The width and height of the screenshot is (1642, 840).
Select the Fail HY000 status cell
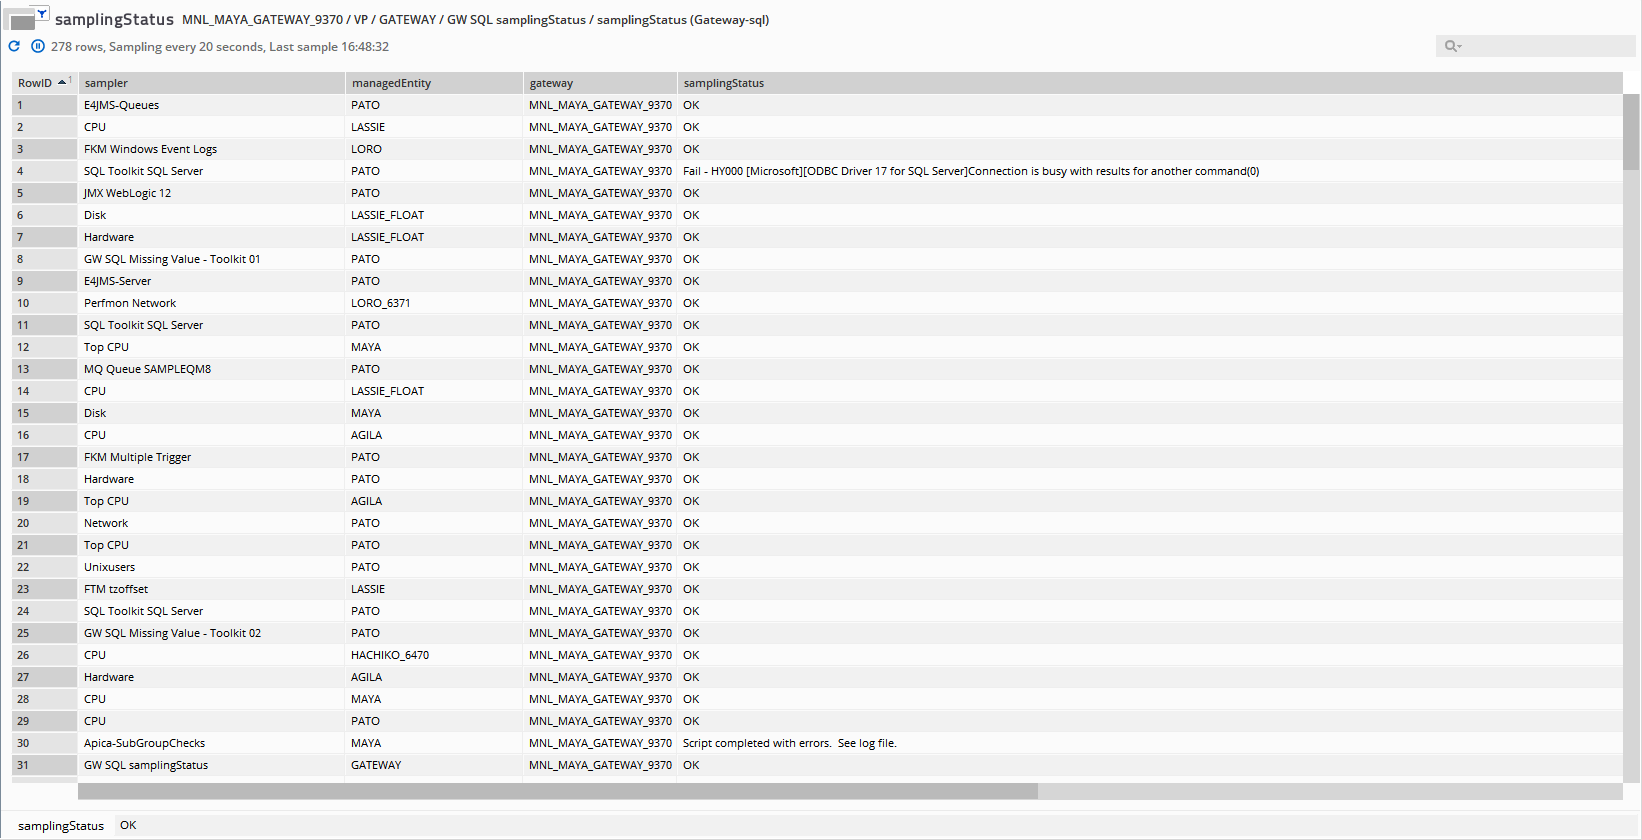970,171
